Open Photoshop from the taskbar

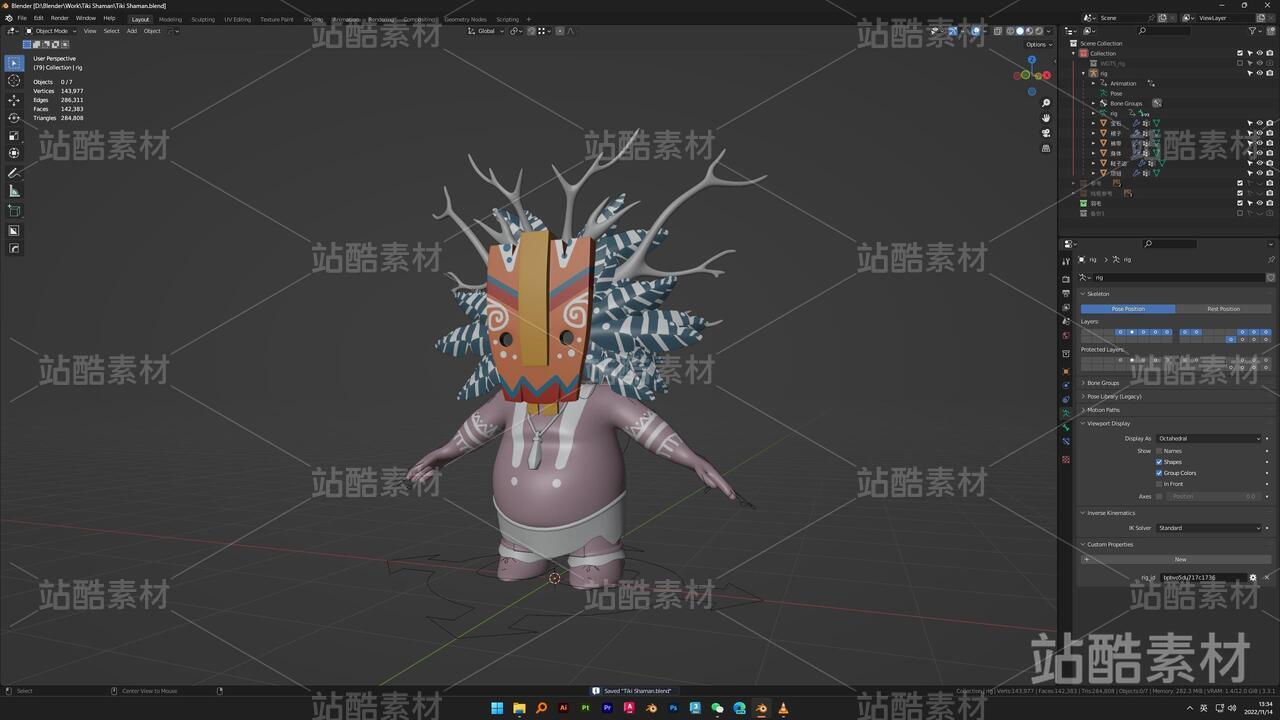[x=673, y=708]
